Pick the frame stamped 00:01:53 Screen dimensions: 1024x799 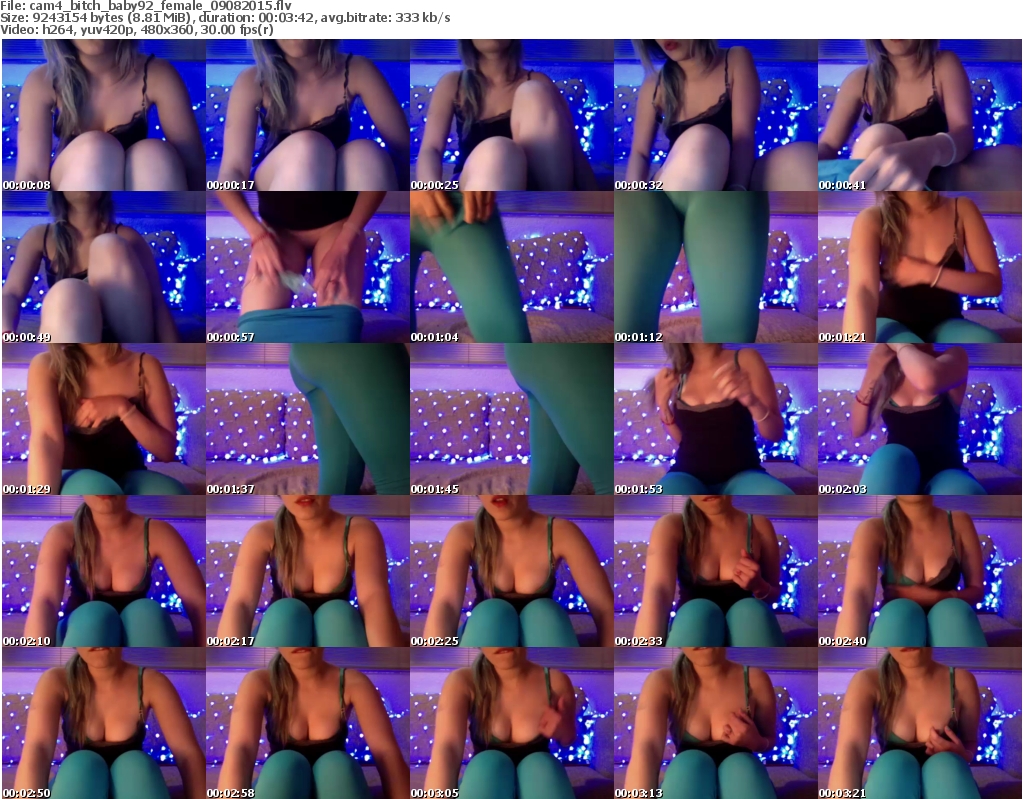pos(715,419)
